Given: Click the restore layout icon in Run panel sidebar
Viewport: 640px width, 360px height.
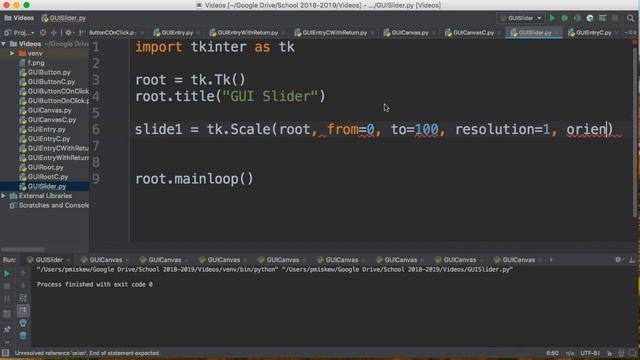Looking at the screenshot, I should click(7, 314).
